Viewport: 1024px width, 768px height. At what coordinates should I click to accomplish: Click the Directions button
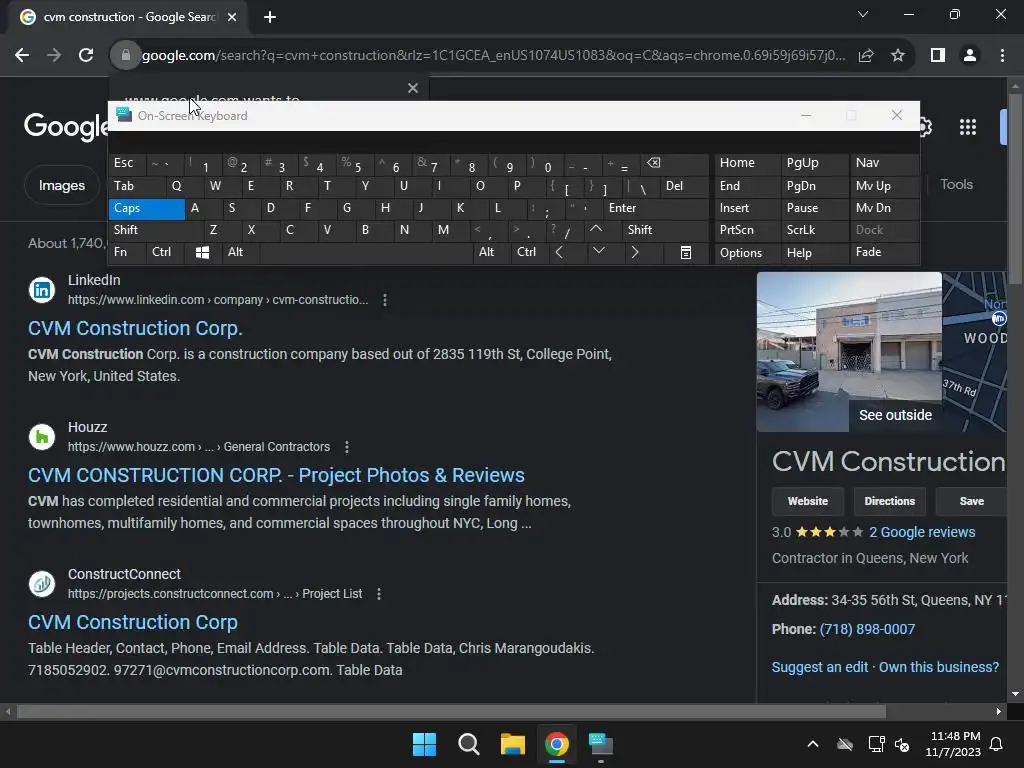[889, 502]
